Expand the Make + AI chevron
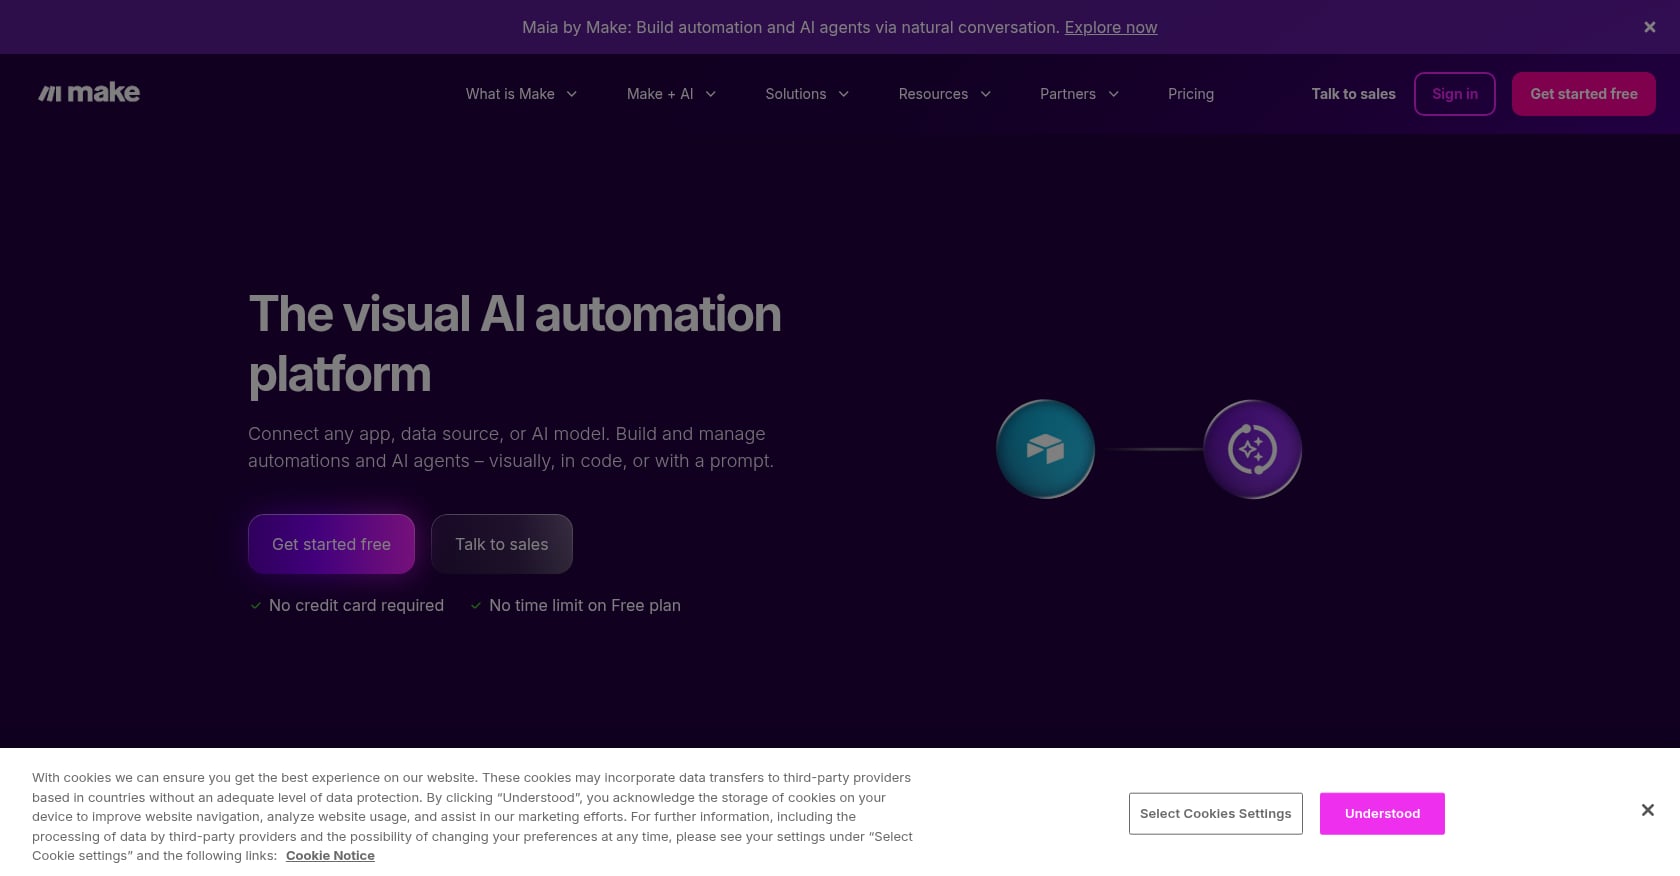1680x876 pixels. click(x=711, y=94)
